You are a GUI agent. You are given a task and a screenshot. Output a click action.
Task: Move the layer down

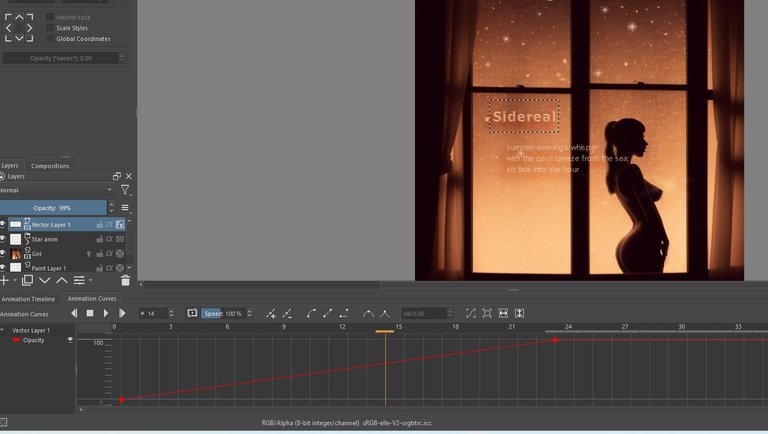45,280
